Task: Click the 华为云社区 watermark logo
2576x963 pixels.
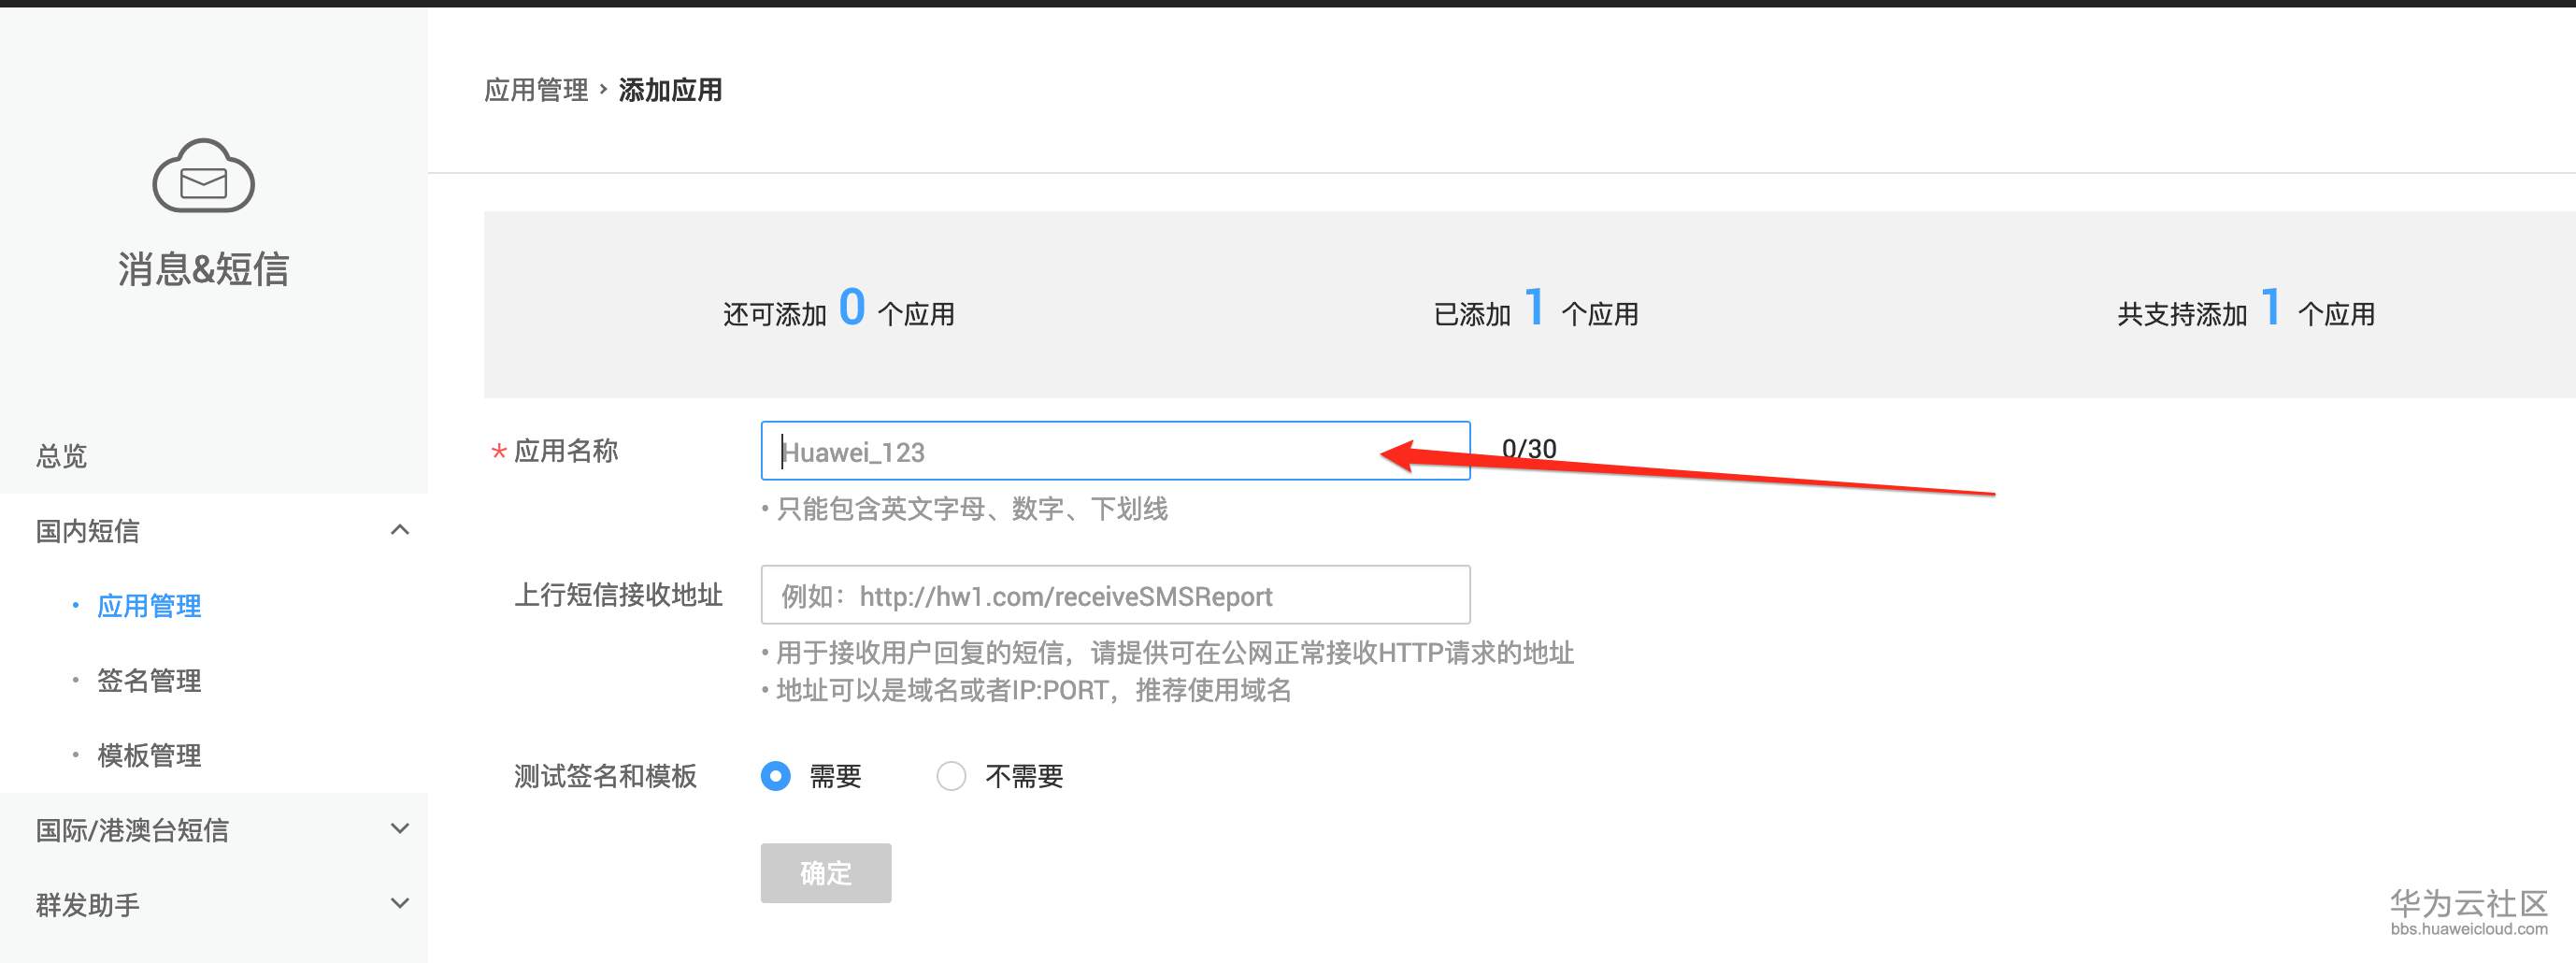Action: point(2469,911)
